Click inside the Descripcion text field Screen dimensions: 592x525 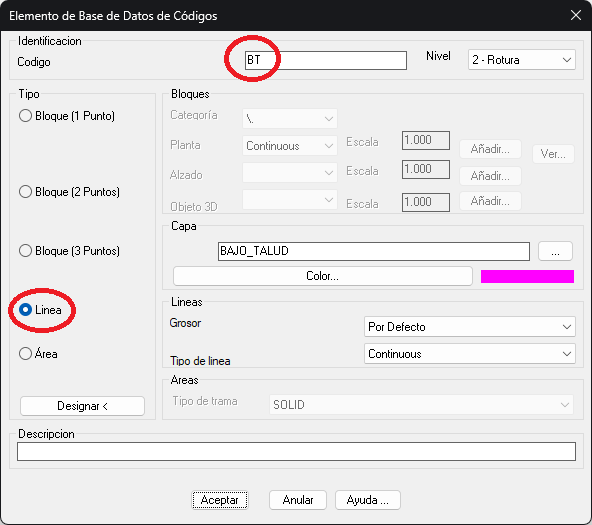[296, 451]
